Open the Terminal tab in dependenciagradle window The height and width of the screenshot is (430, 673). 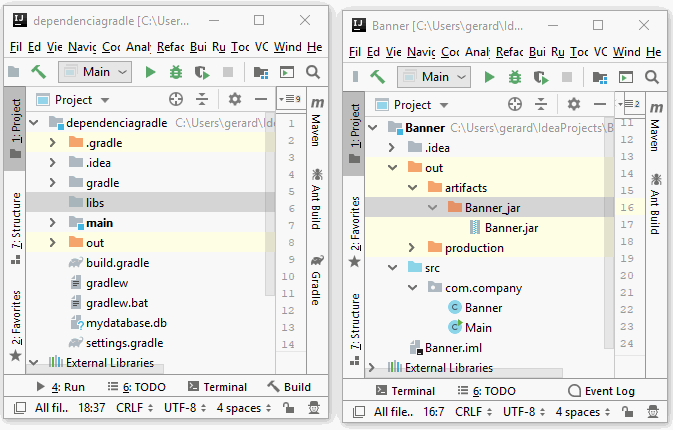coord(216,387)
